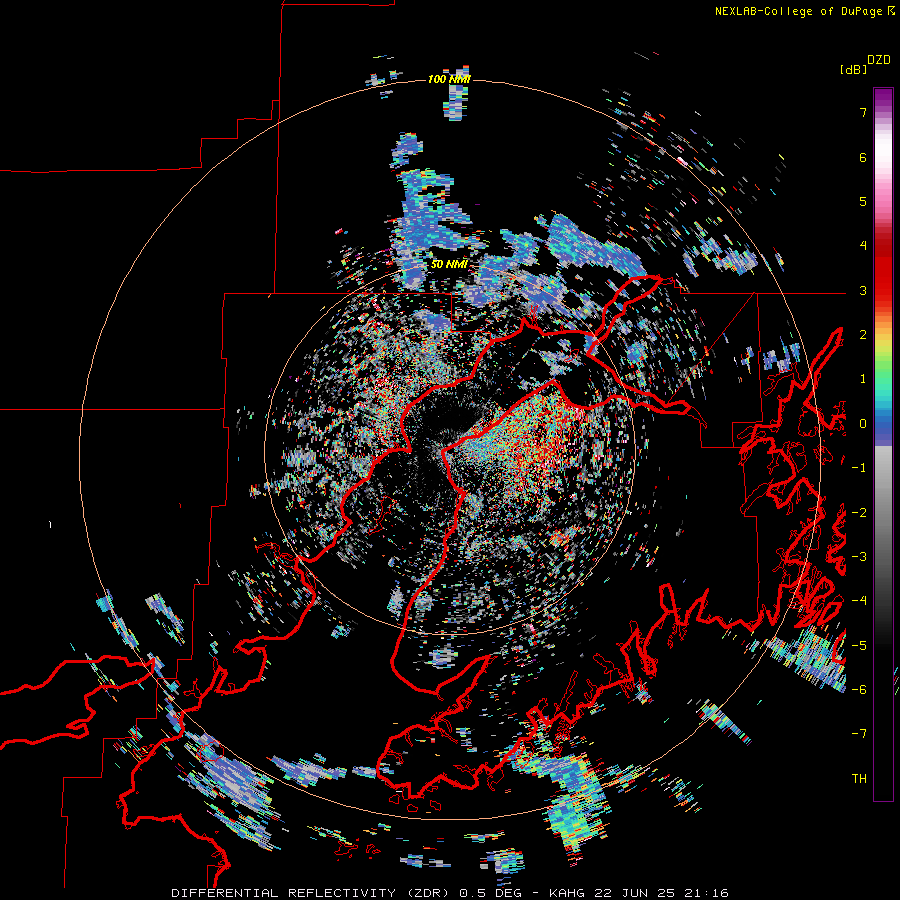This screenshot has height=900, width=900.
Task: Click the 6 value on the dB scale
Action: pos(863,157)
